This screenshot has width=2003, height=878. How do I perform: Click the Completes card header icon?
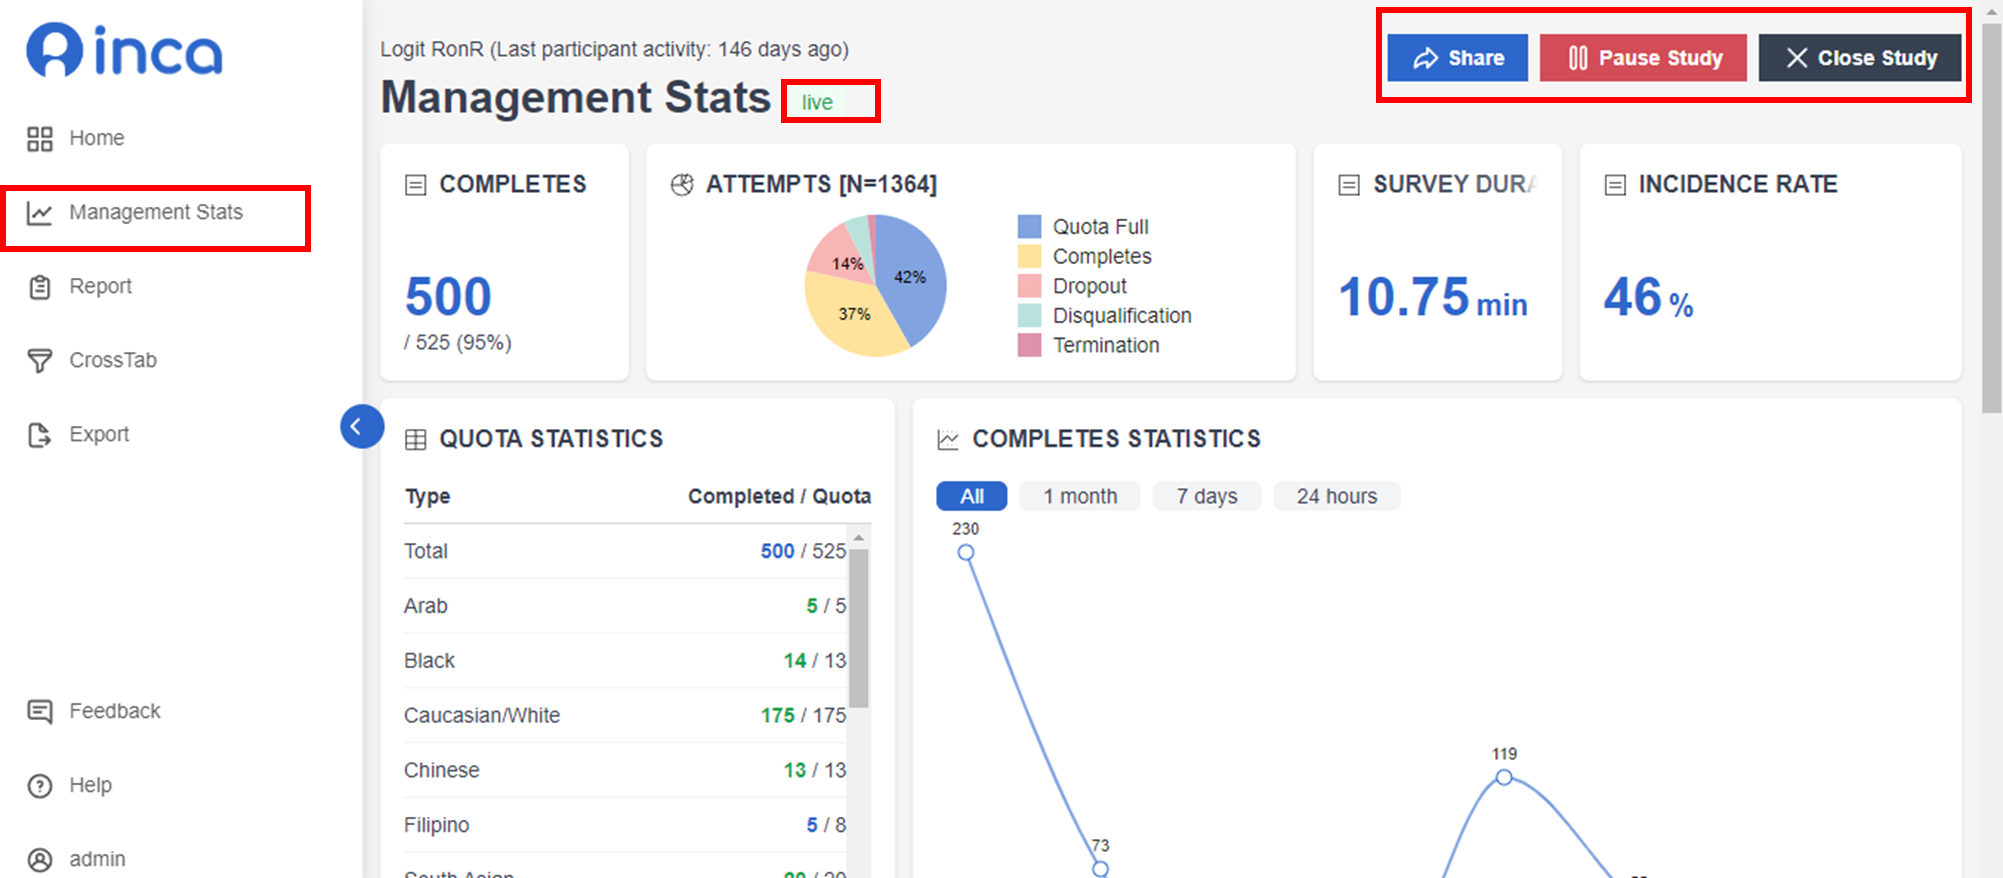(416, 185)
